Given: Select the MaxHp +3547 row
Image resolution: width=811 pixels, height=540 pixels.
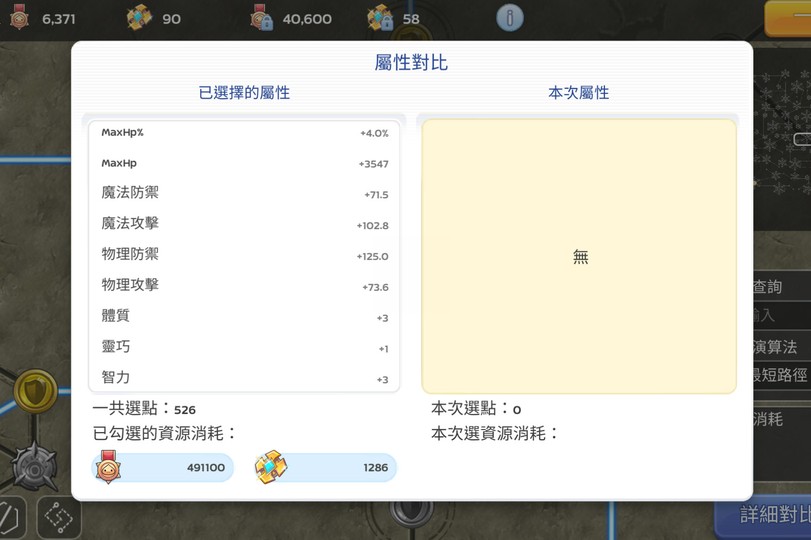Looking at the screenshot, I should point(244,163).
